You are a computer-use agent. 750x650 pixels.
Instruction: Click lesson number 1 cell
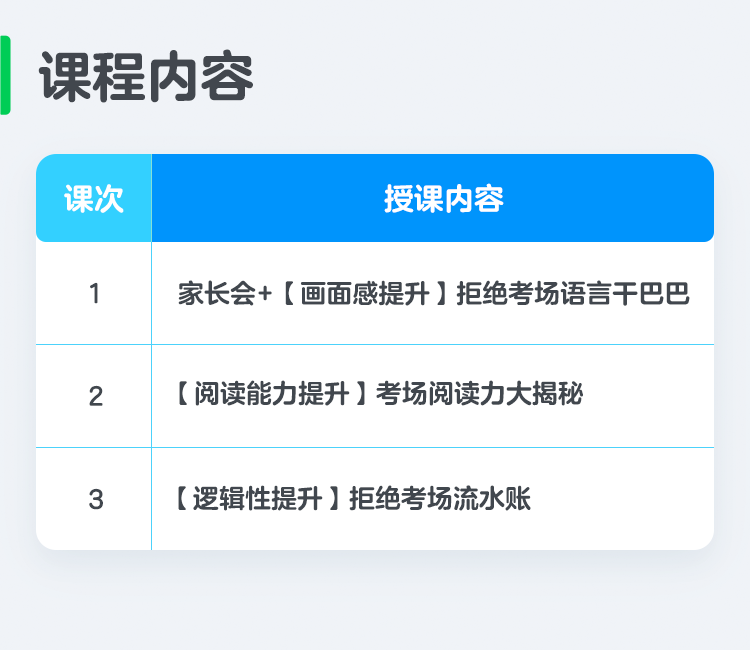94,293
